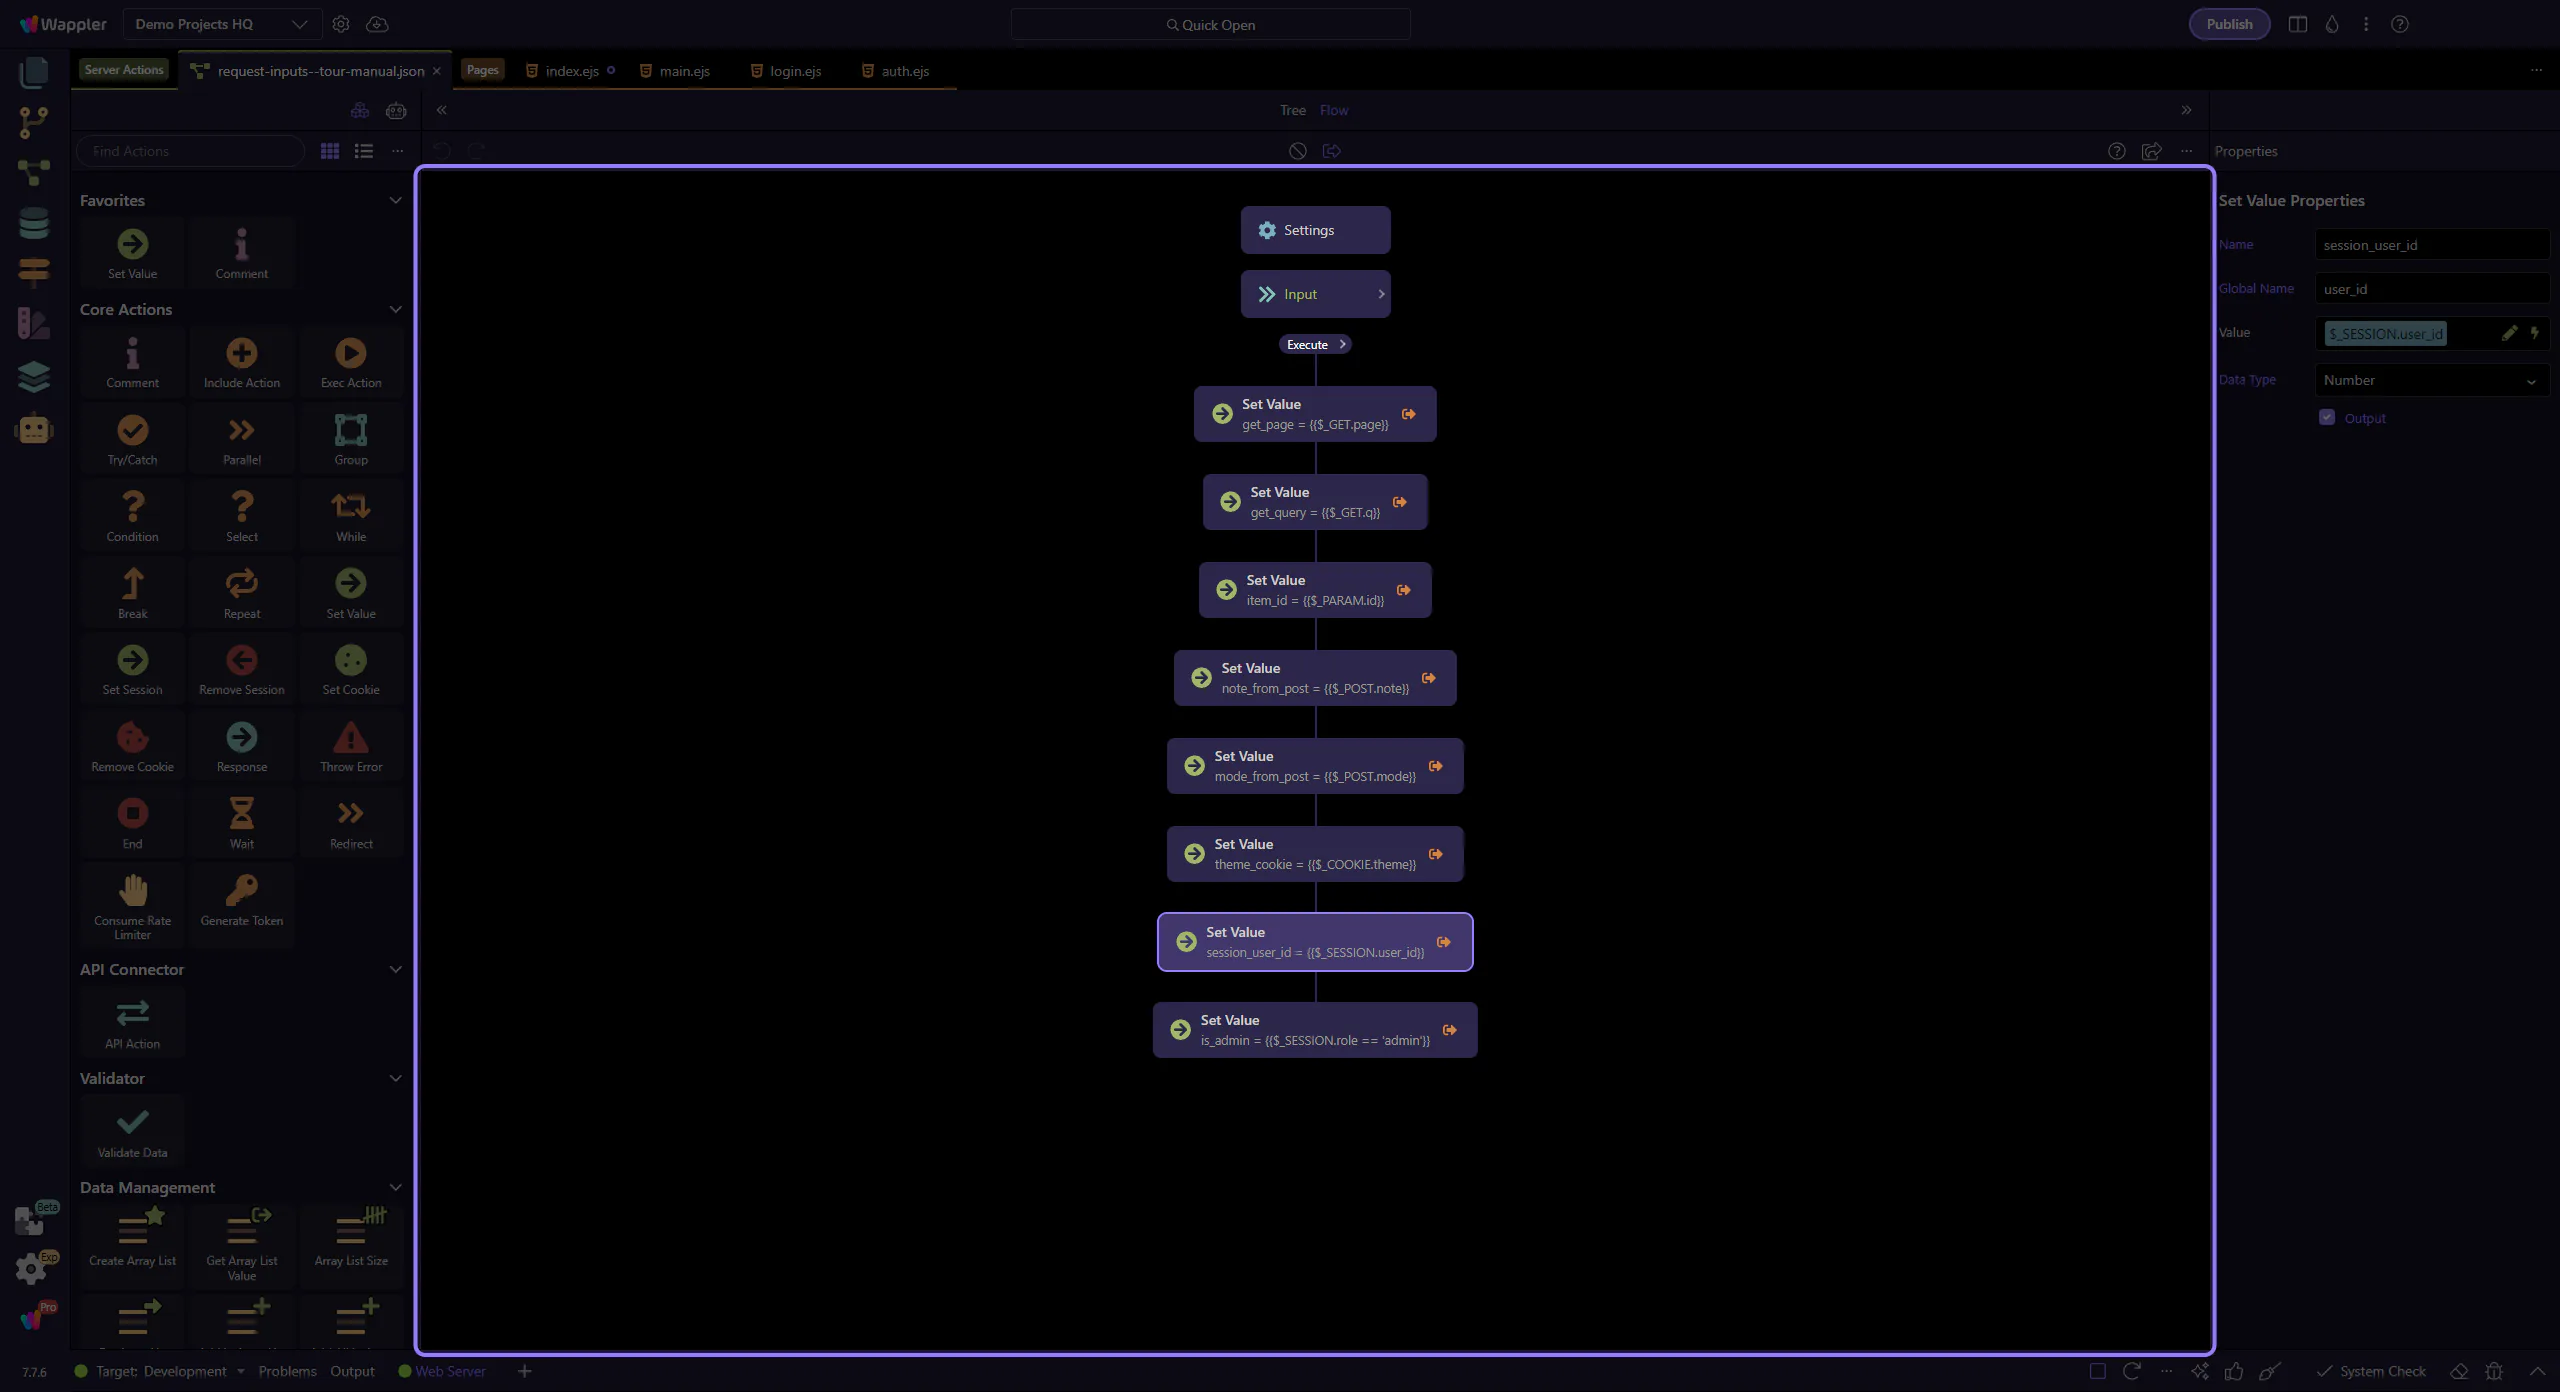Click the System Check button
This screenshot has width=2560, height=1392.
(x=2372, y=1371)
